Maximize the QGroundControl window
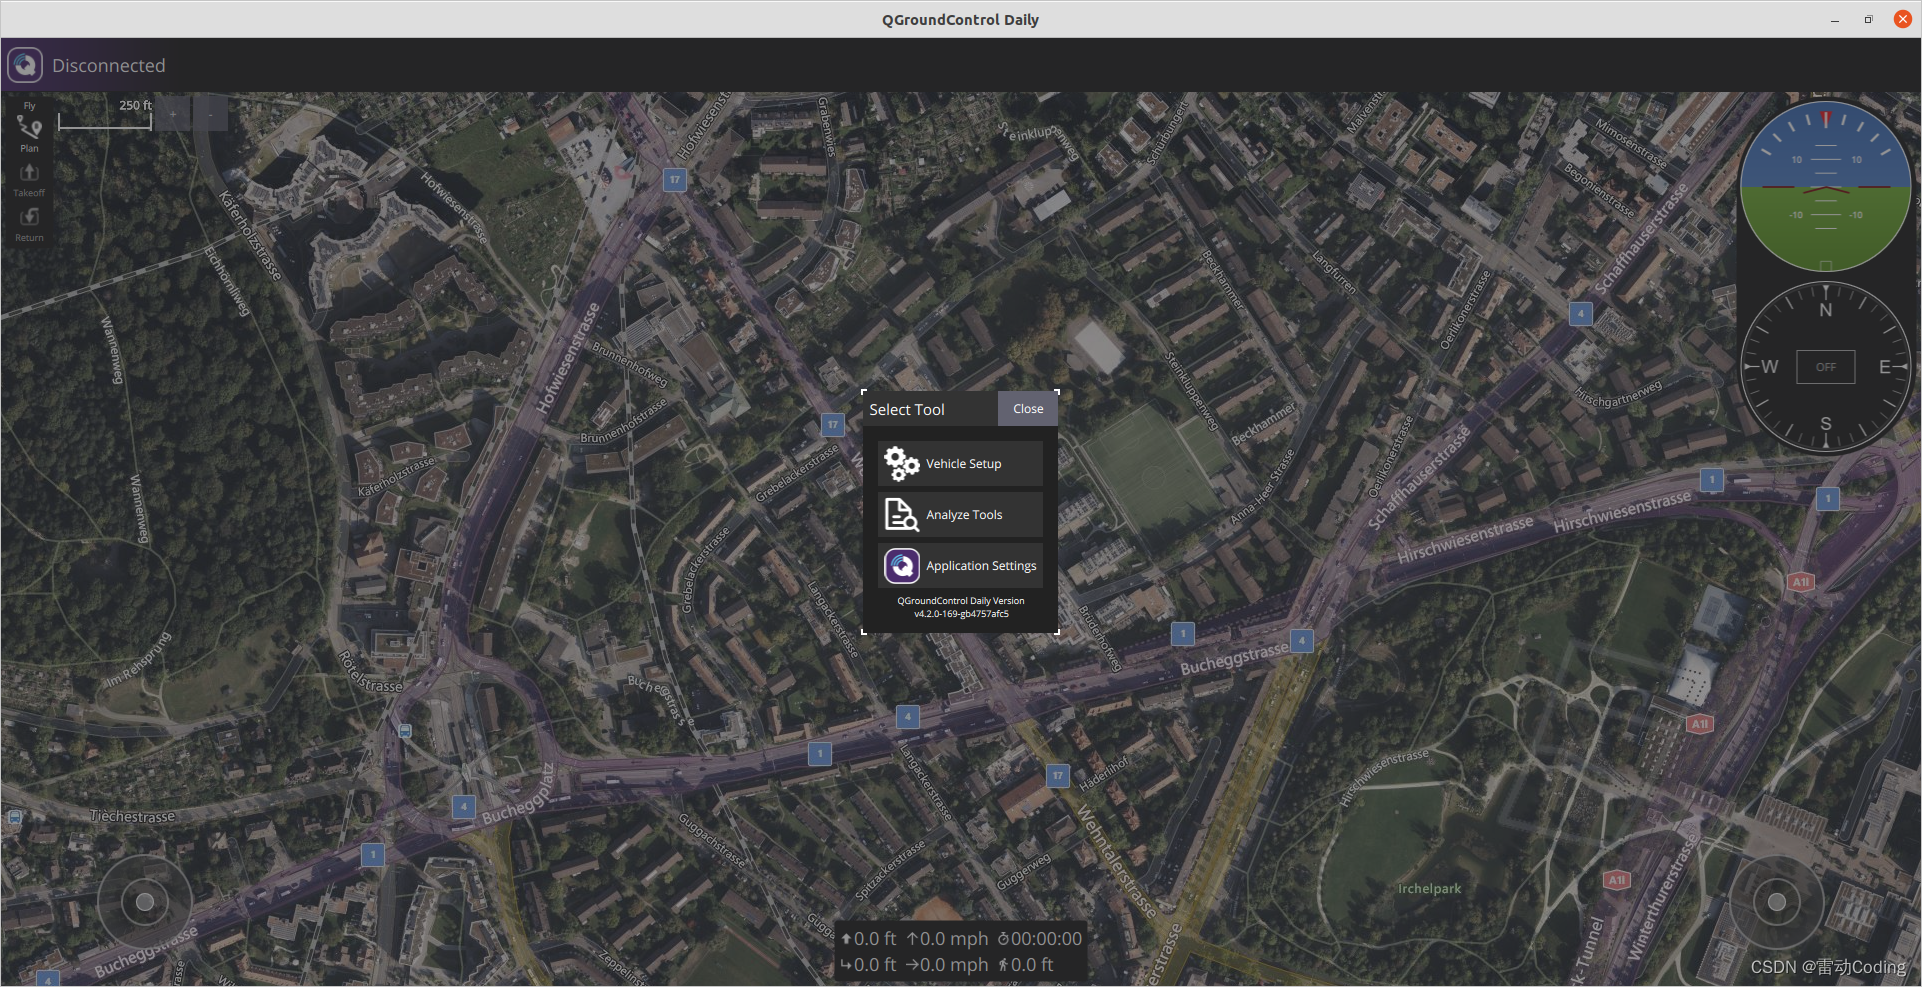Image resolution: width=1922 pixels, height=987 pixels. [x=1868, y=19]
